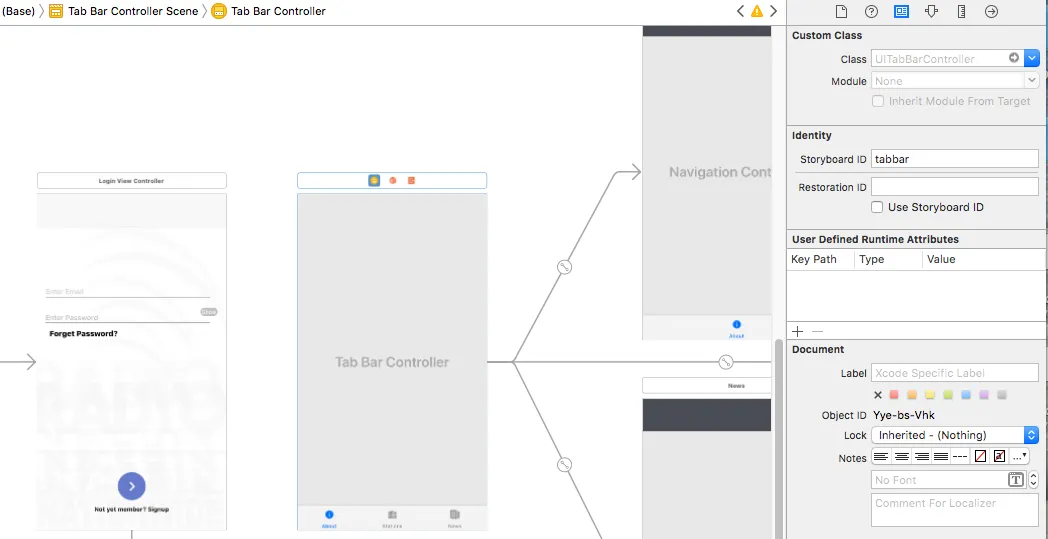Select red label color swatch

(x=894, y=395)
